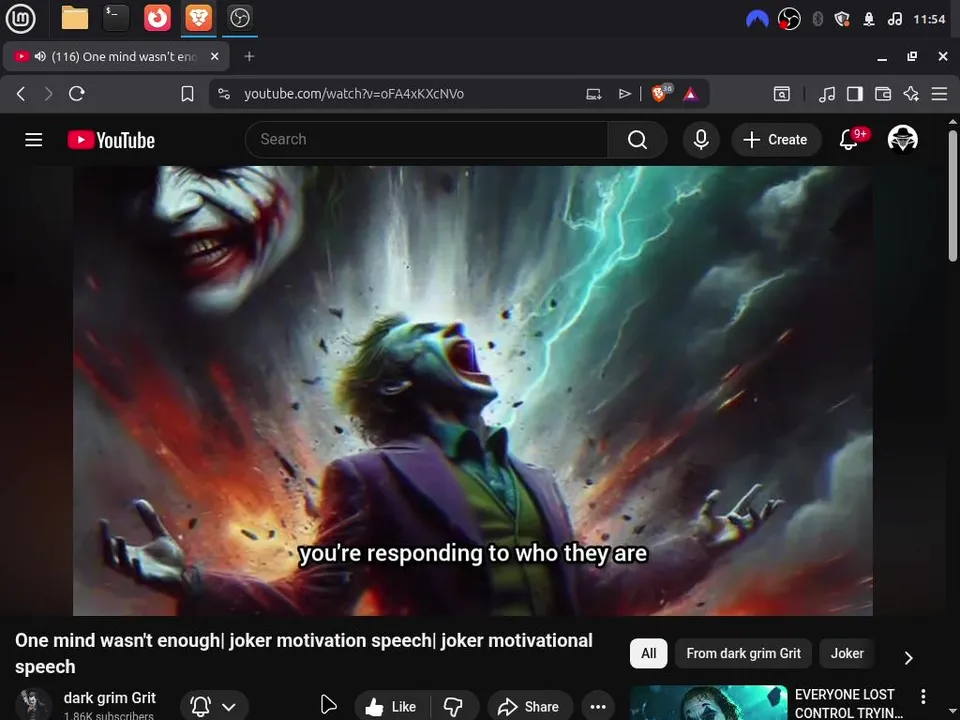The width and height of the screenshot is (960, 720).
Task: Go forward in browser history
Action: [48, 94]
